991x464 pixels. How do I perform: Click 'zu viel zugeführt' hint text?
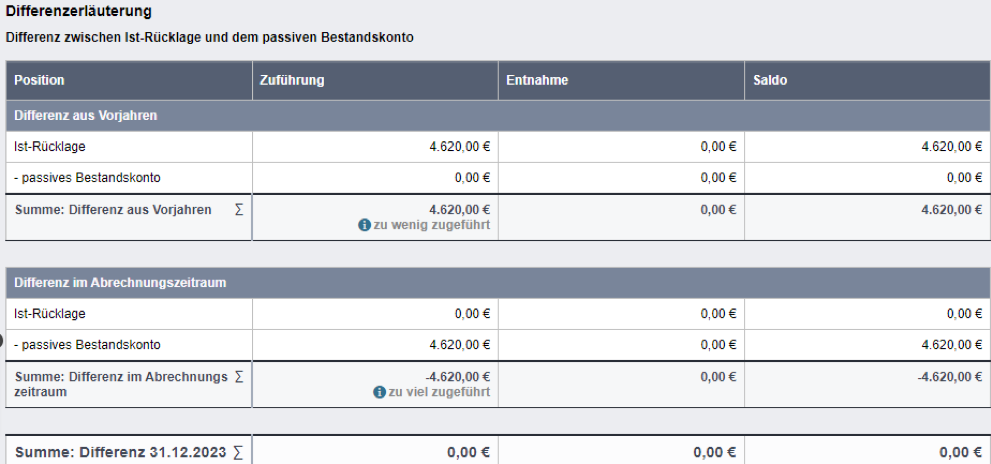click(x=439, y=392)
